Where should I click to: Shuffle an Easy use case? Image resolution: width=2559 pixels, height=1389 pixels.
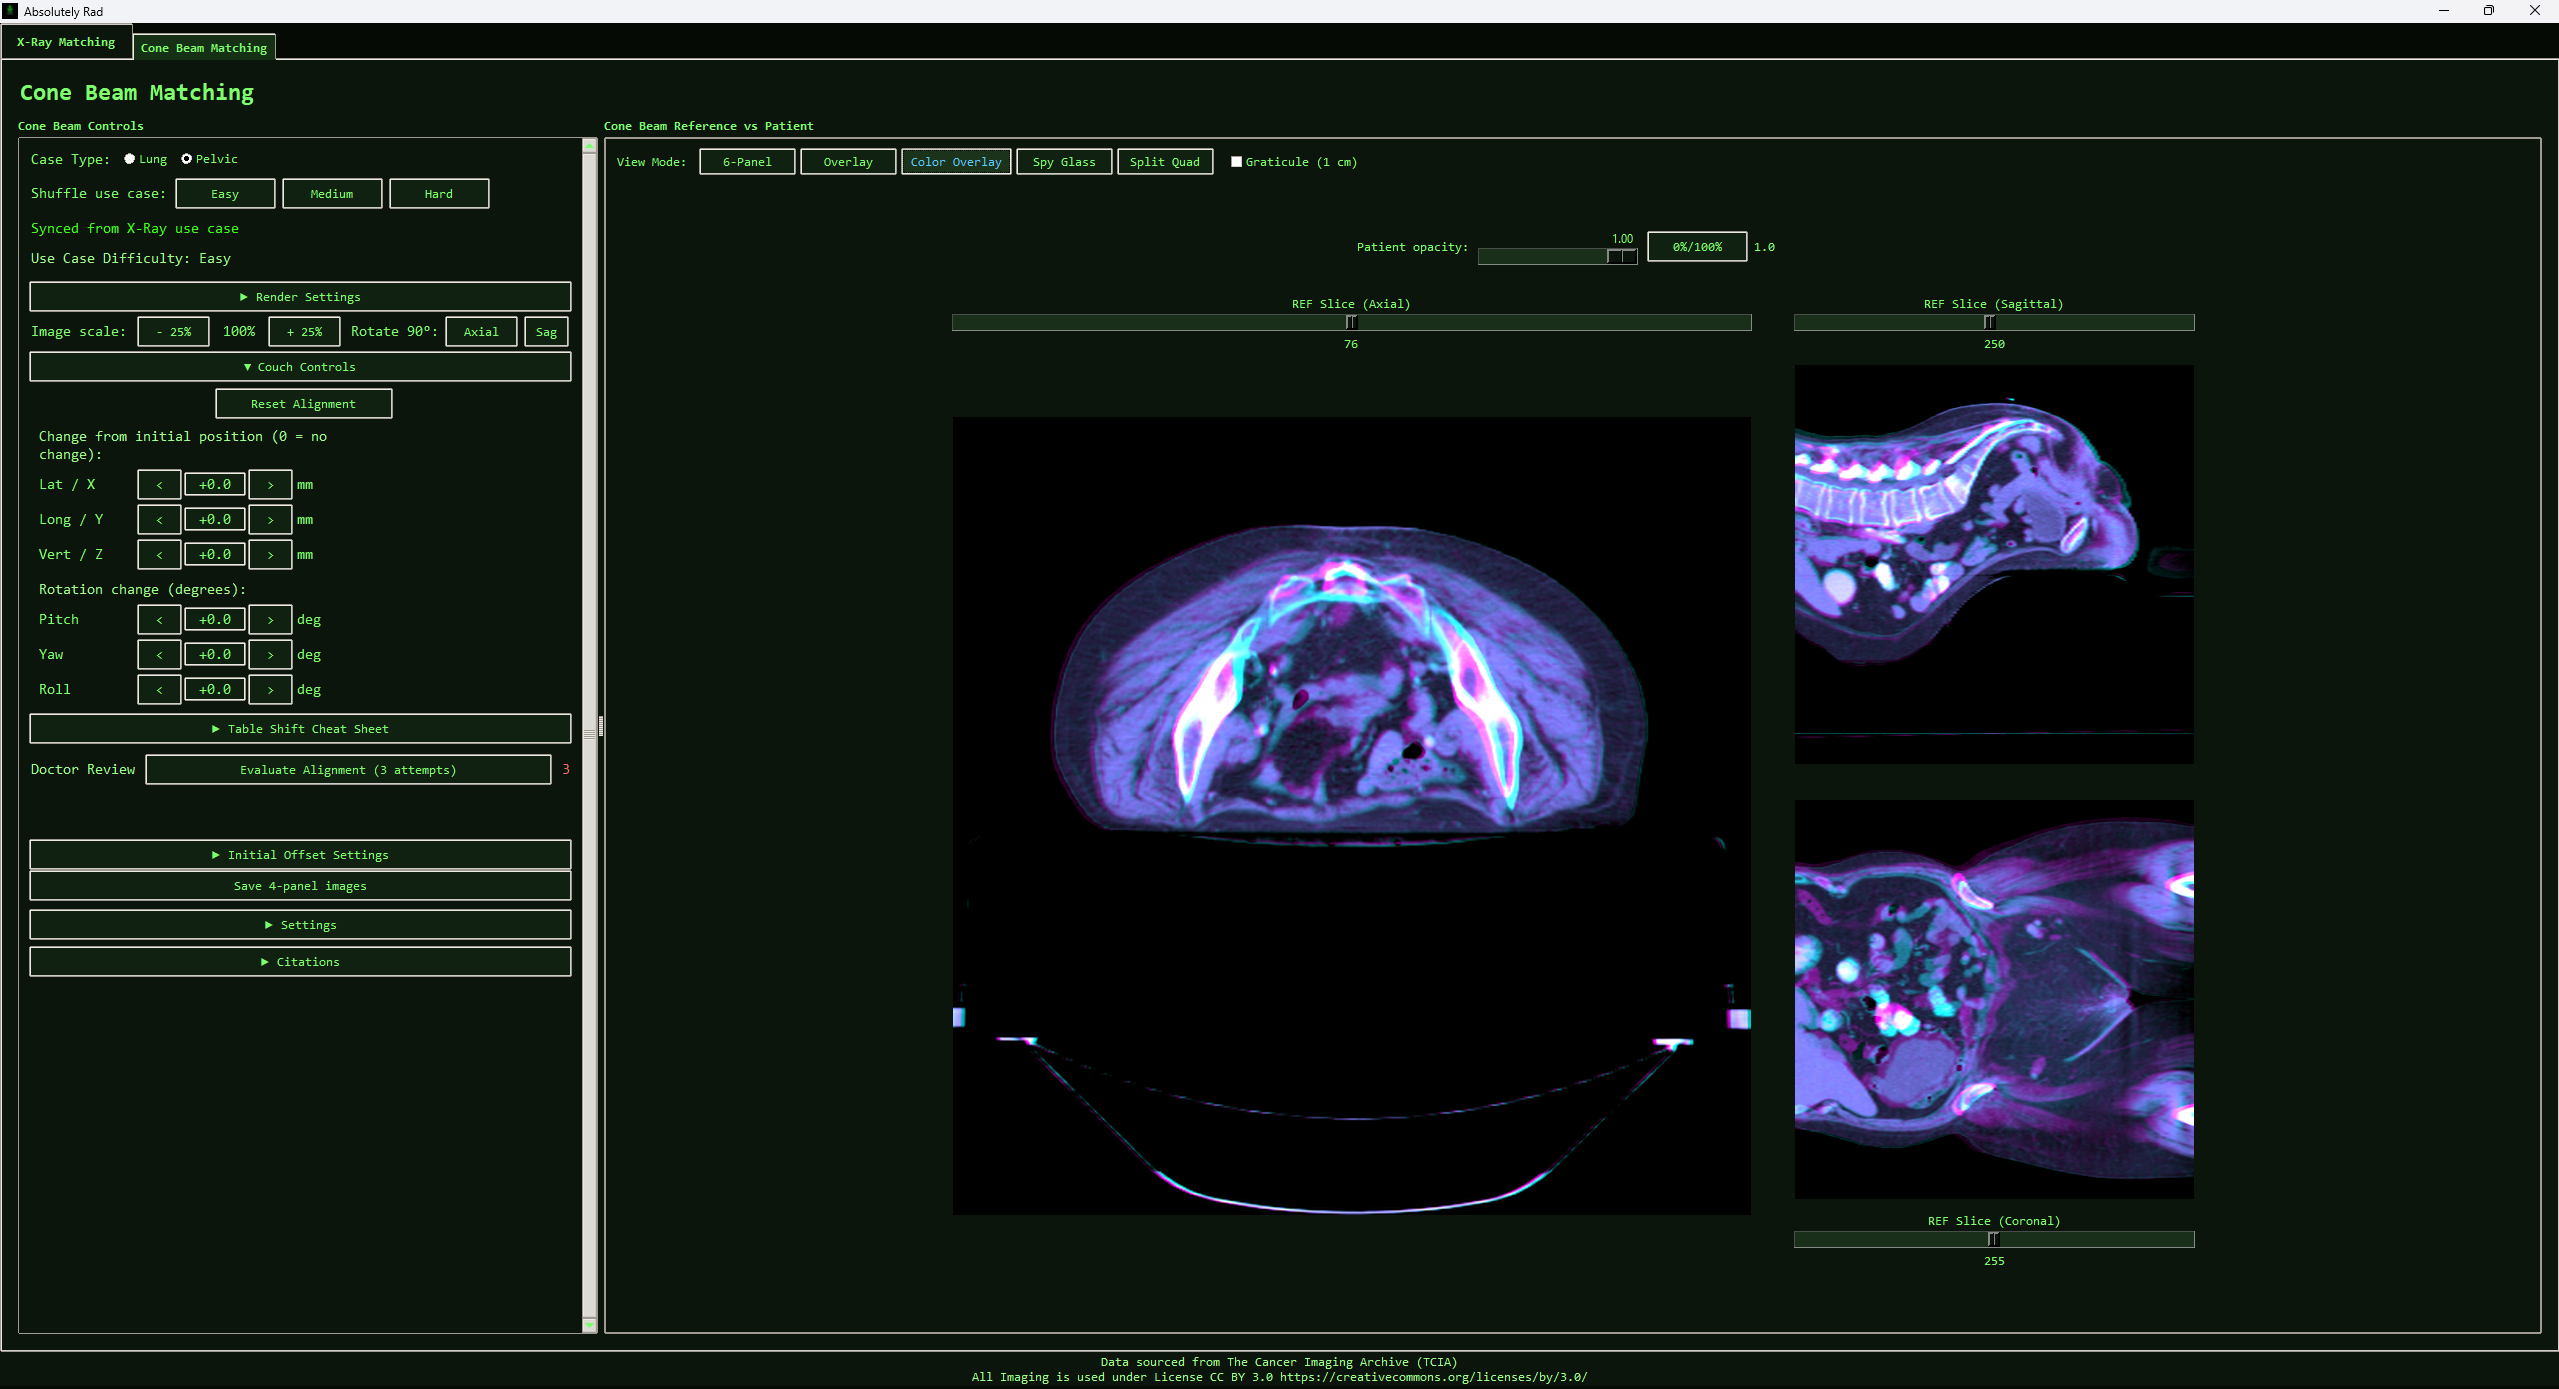(225, 193)
